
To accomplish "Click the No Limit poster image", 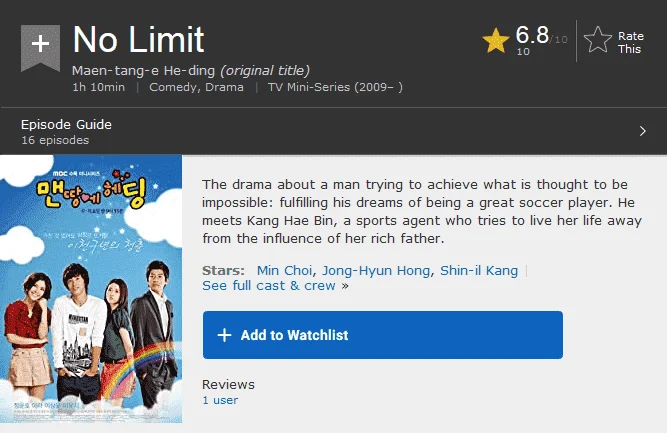I will pyautogui.click(x=91, y=289).
